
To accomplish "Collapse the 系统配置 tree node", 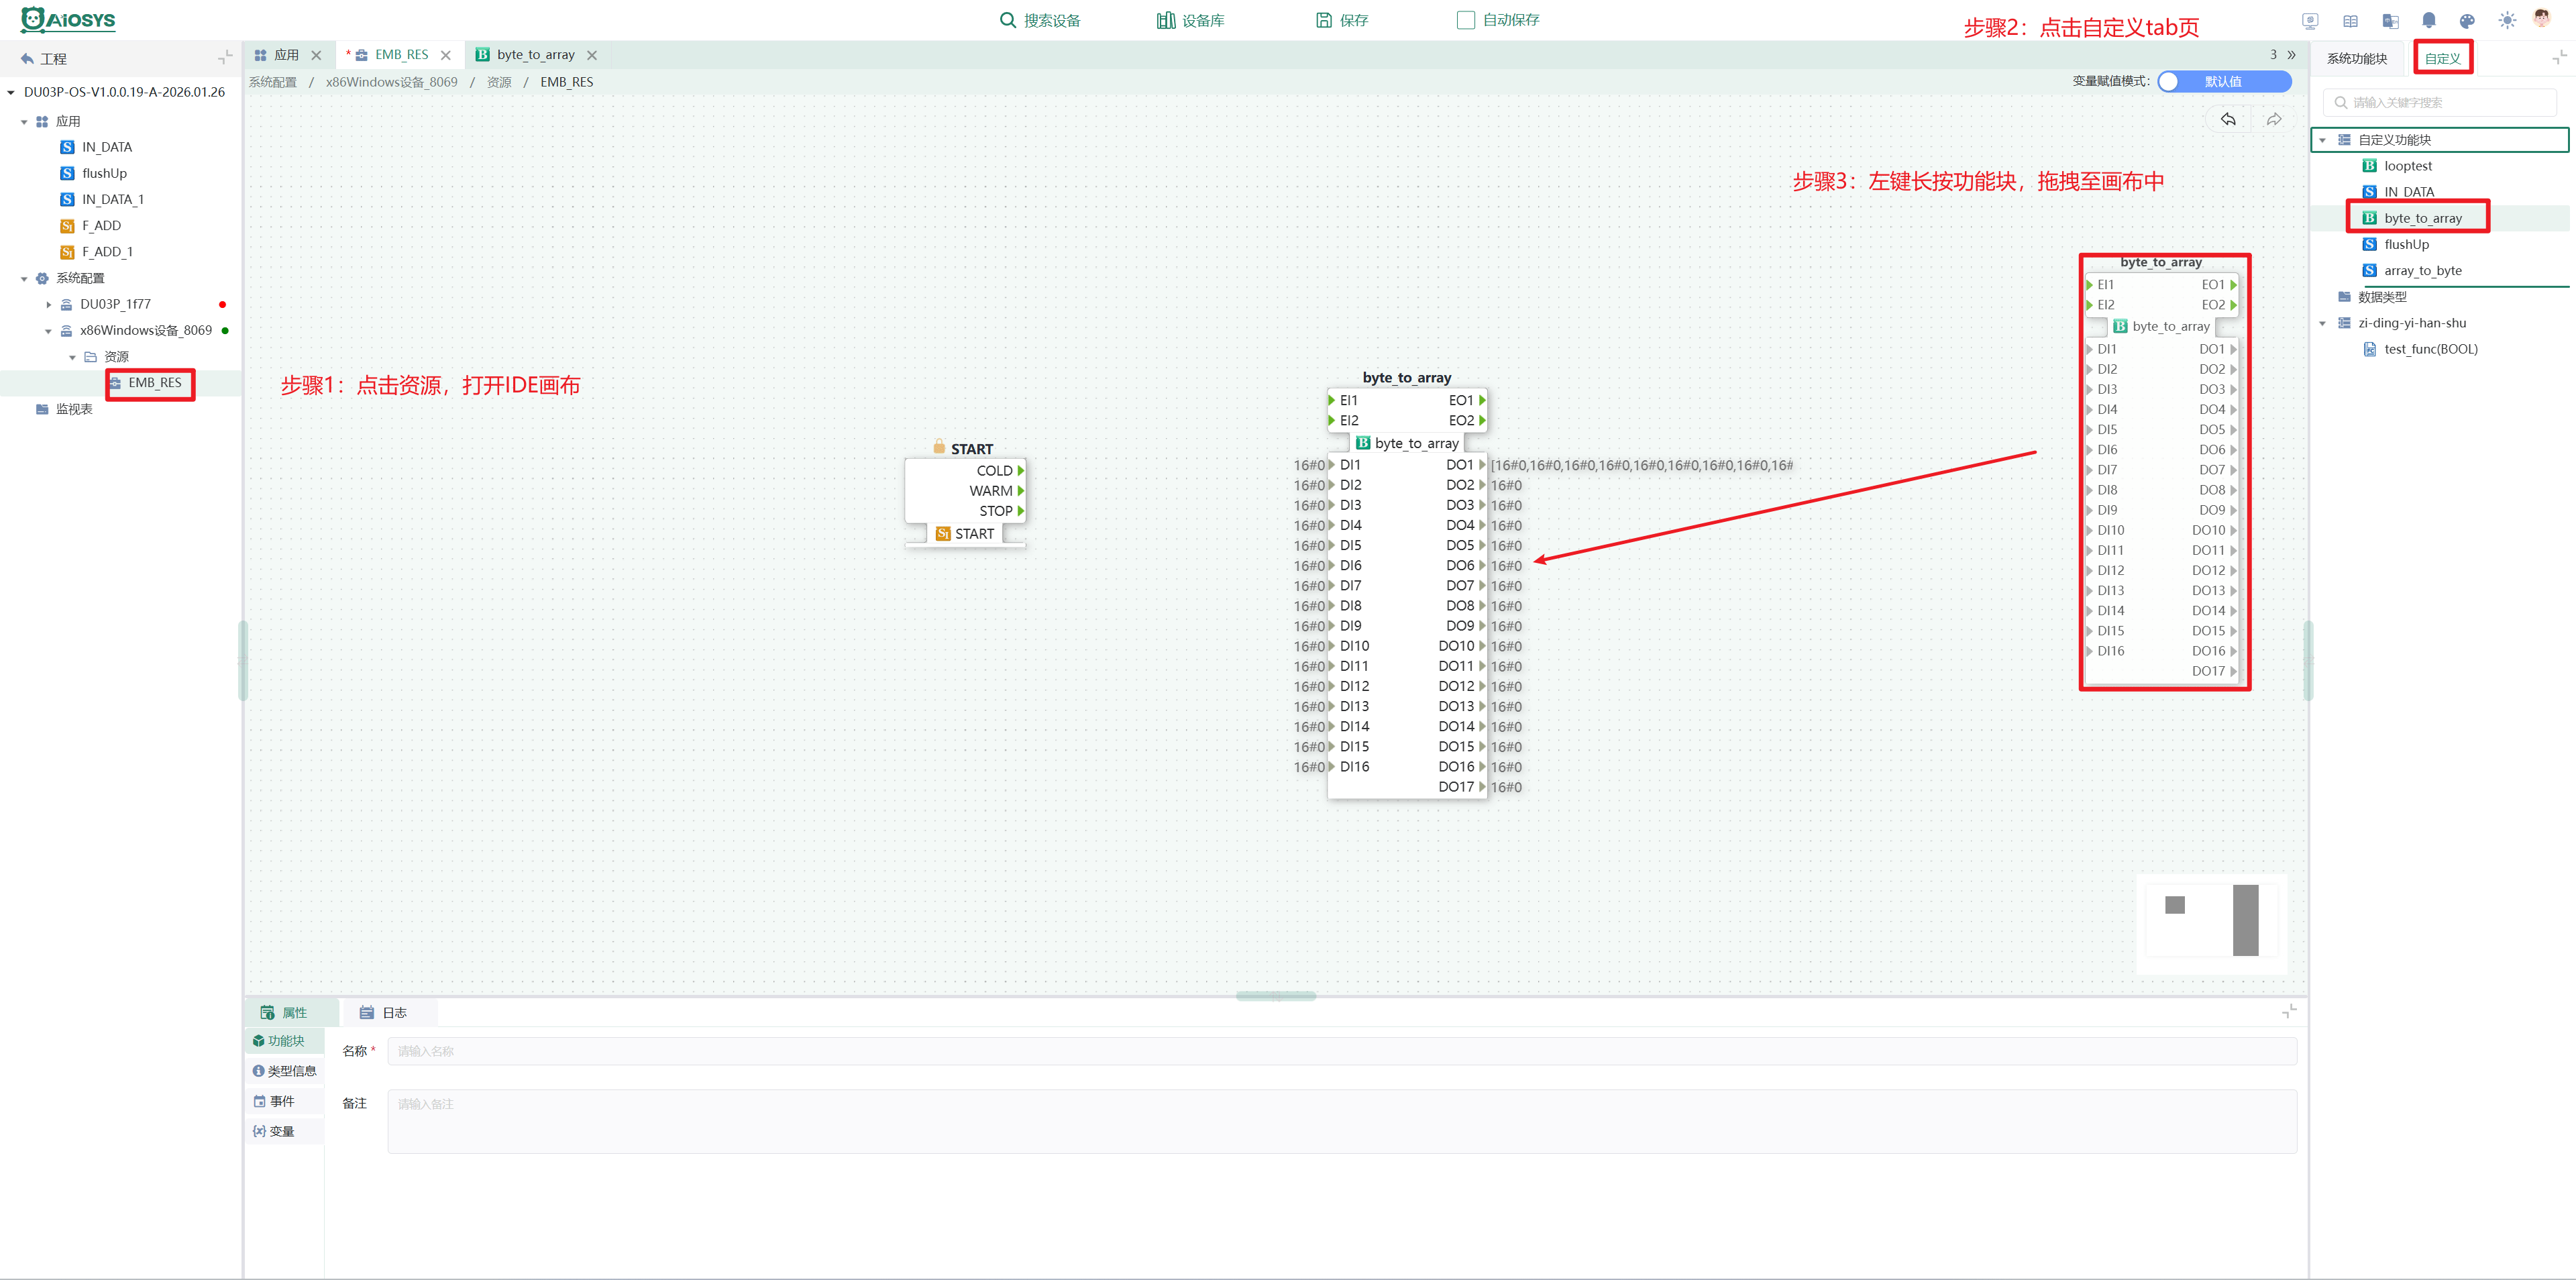I will pyautogui.click(x=24, y=279).
